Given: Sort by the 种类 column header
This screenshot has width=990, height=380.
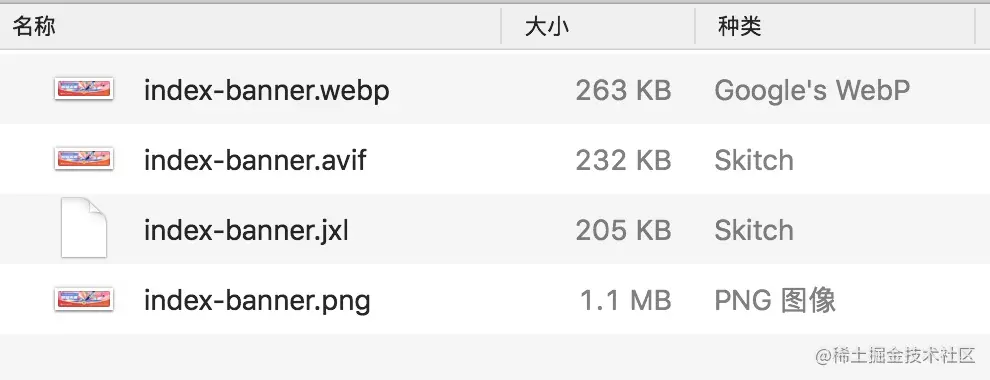Looking at the screenshot, I should (739, 27).
